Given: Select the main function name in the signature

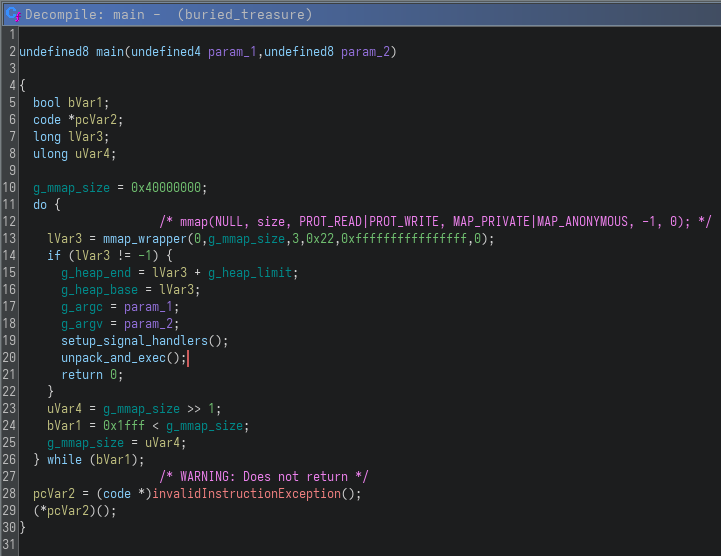Looking at the screenshot, I should point(112,51).
